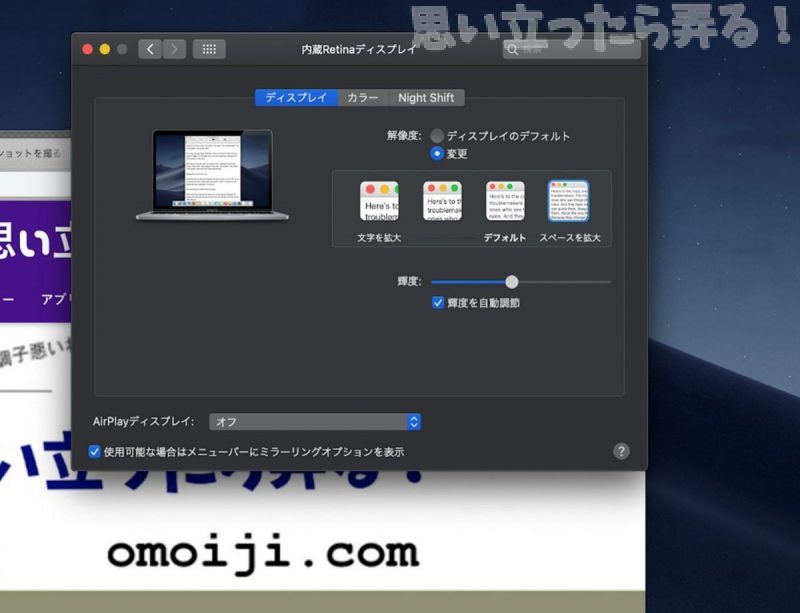Click the forward navigation arrow
The width and height of the screenshot is (800, 613).
click(x=174, y=49)
